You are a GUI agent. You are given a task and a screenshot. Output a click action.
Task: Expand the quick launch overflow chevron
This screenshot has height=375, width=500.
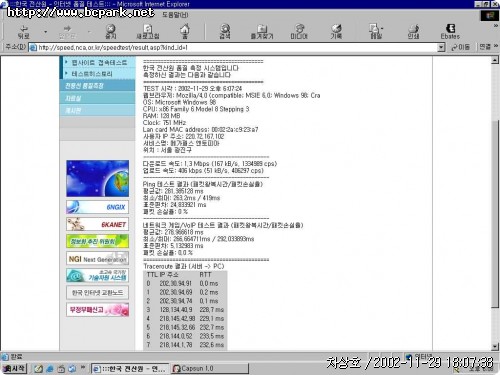click(x=83, y=367)
